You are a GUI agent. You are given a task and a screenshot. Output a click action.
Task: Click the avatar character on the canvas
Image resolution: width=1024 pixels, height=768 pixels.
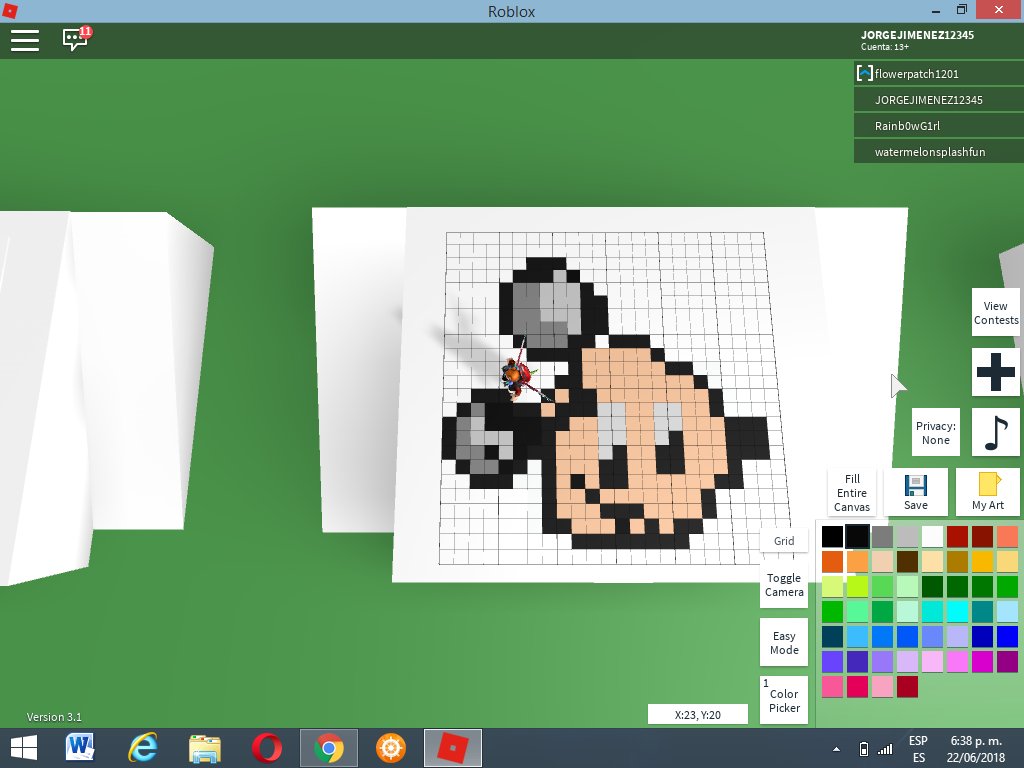[x=517, y=376]
